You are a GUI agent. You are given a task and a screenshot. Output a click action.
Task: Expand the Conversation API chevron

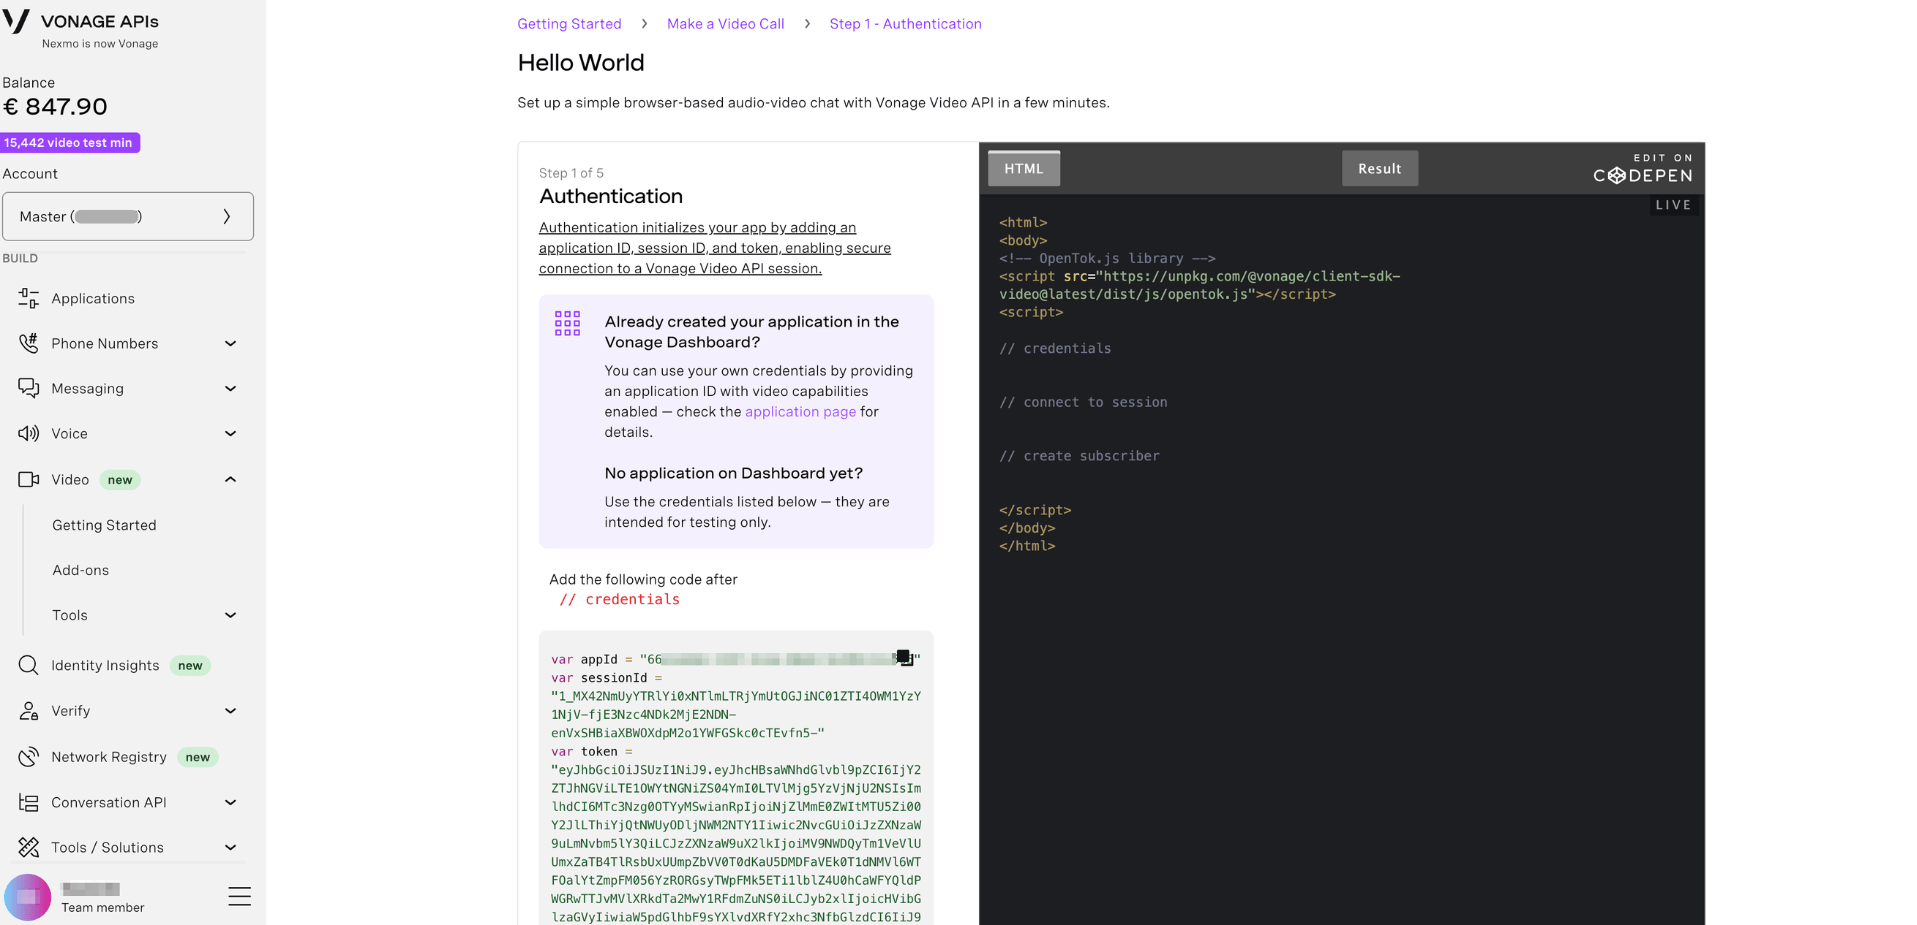[x=231, y=802]
